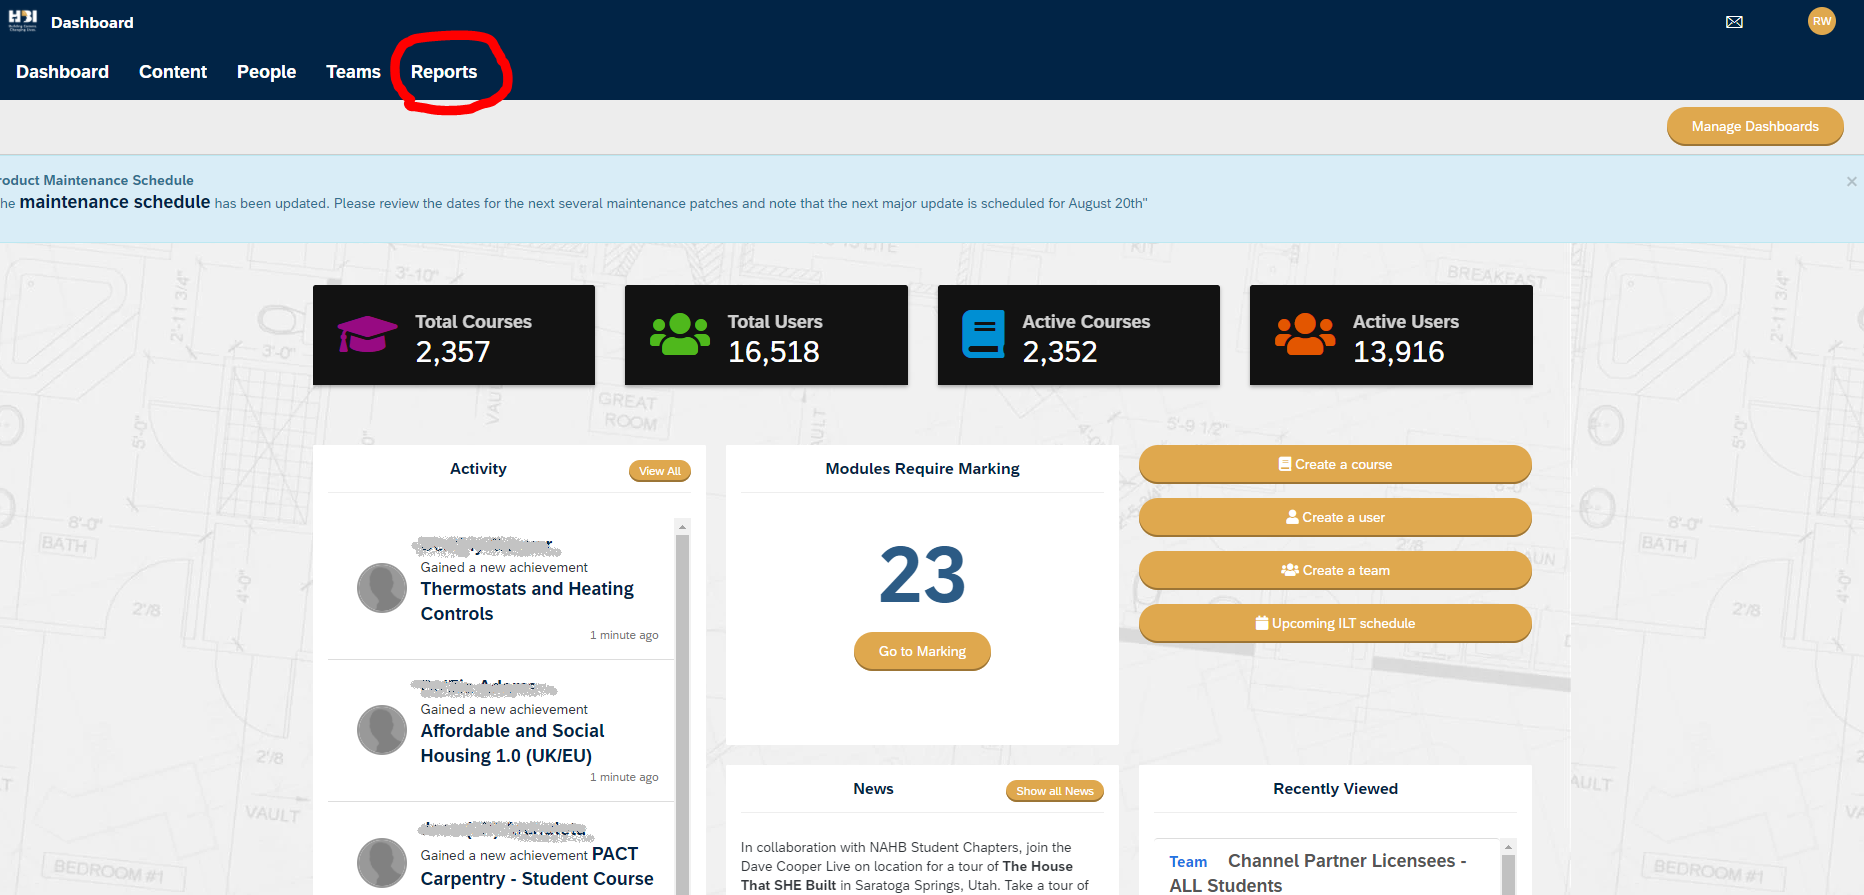
Task: Click Manage Dashboards button
Action: (x=1754, y=126)
